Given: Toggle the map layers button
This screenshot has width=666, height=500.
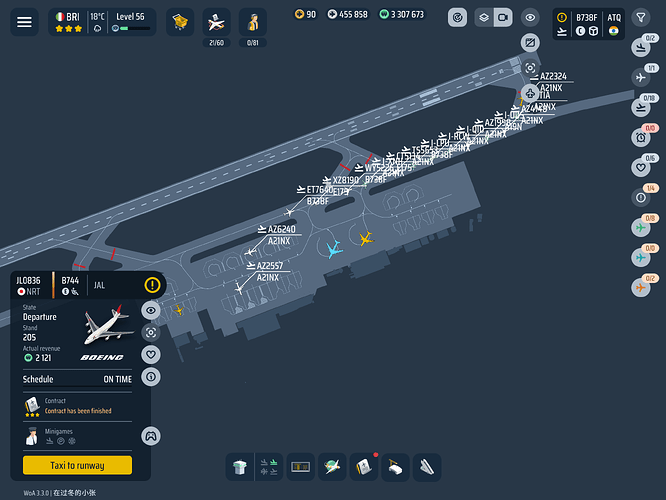Looking at the screenshot, I should (x=482, y=17).
